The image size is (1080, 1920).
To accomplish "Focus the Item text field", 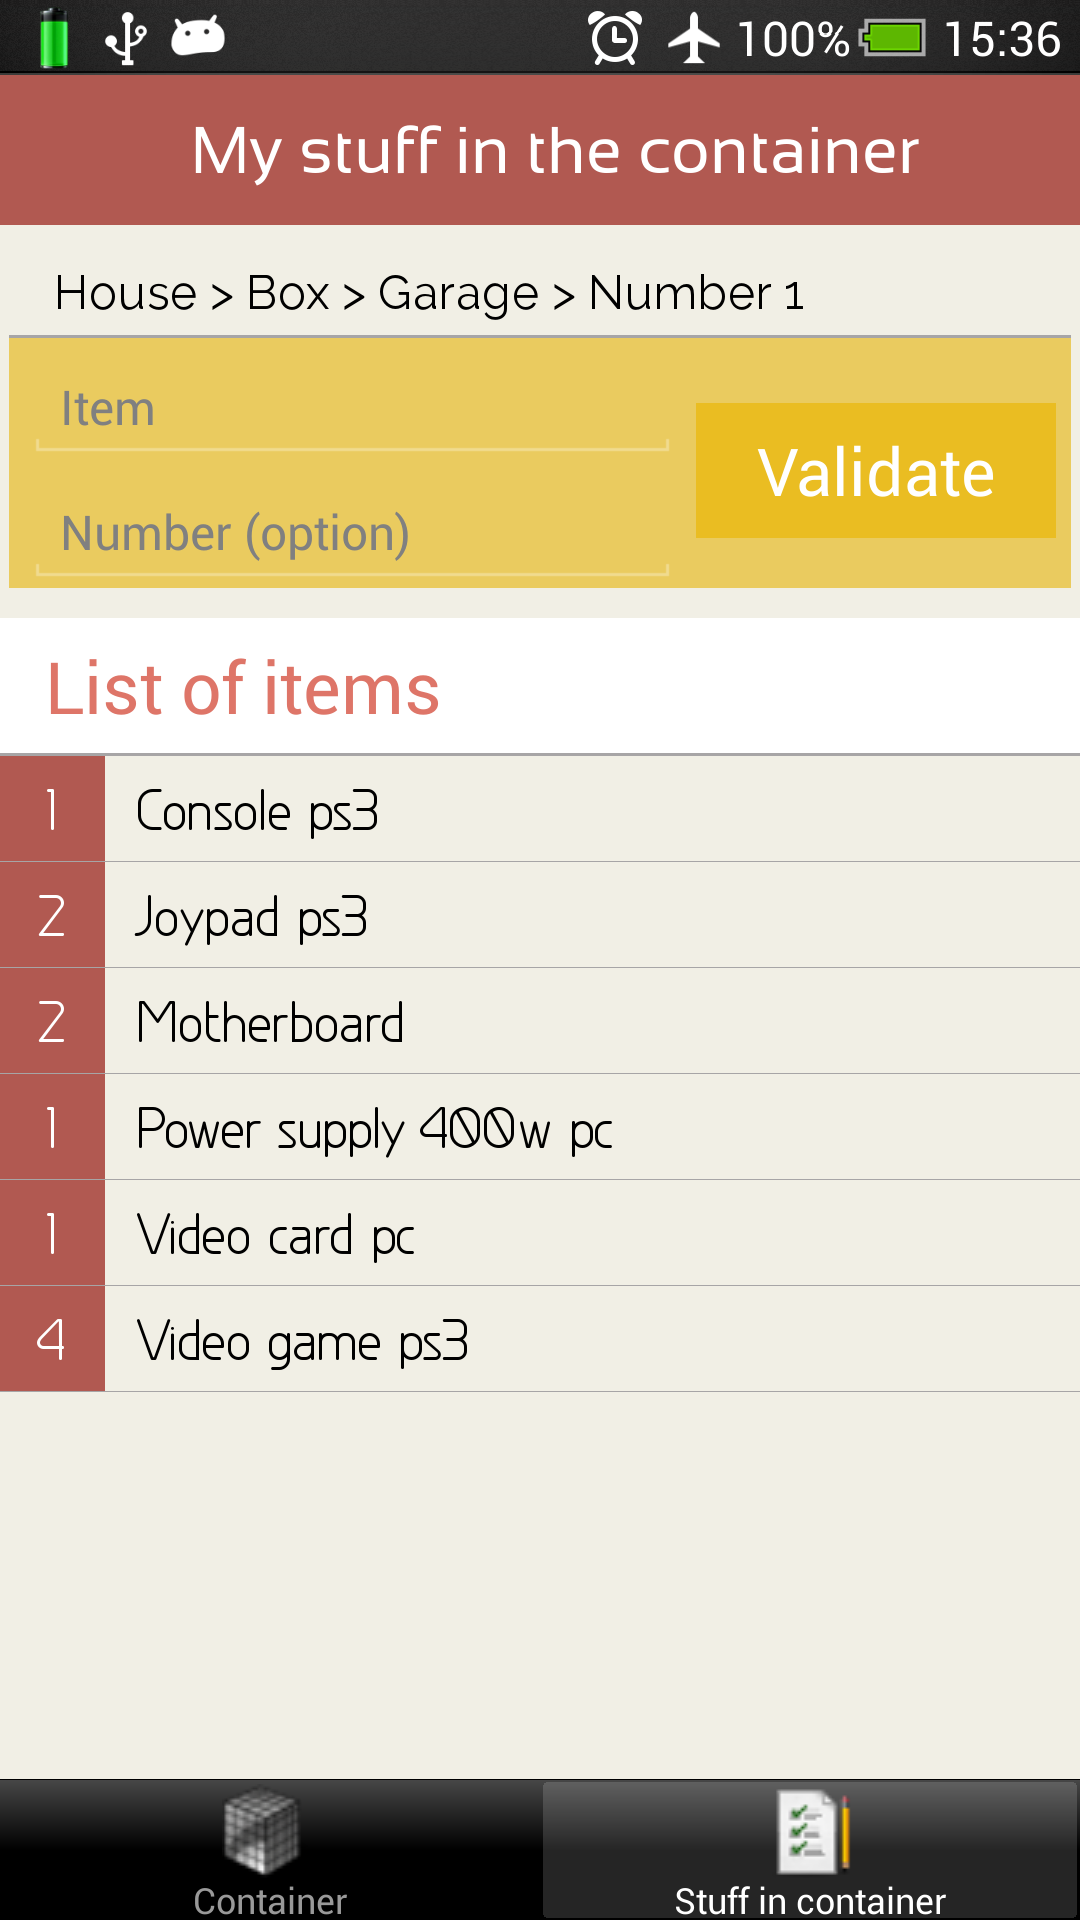I will pyautogui.click(x=352, y=410).
